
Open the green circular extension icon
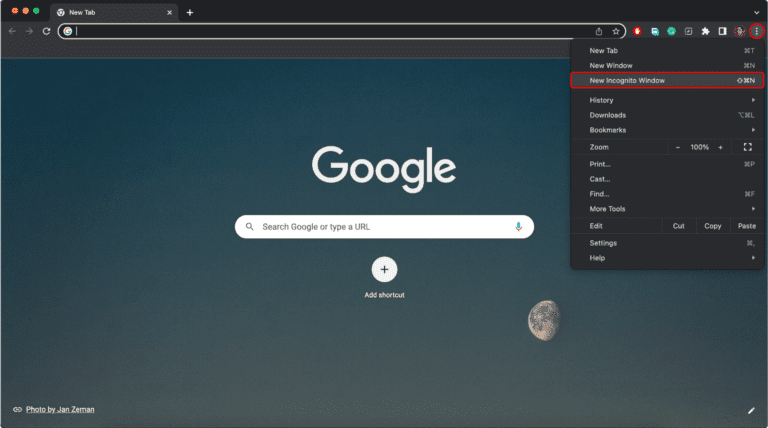pyautogui.click(x=672, y=31)
